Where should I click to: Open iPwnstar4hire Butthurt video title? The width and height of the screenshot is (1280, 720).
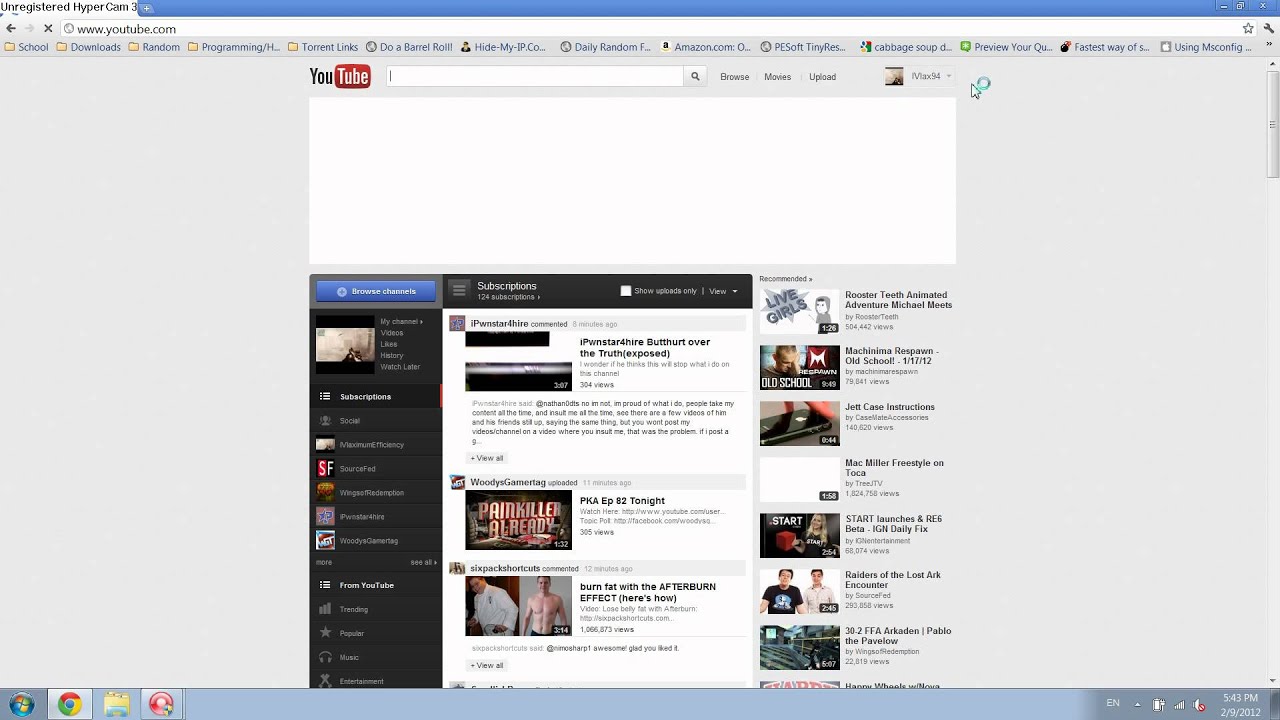point(645,348)
